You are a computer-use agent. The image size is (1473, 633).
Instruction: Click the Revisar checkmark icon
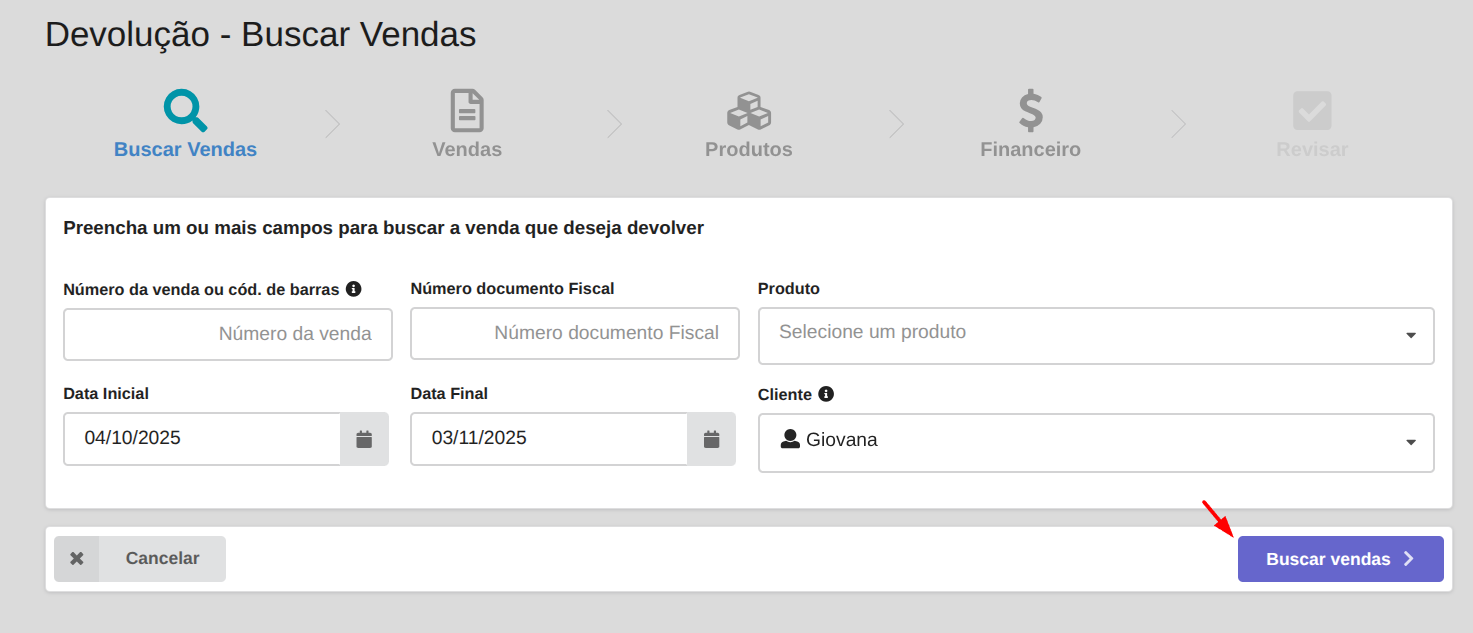(1312, 111)
